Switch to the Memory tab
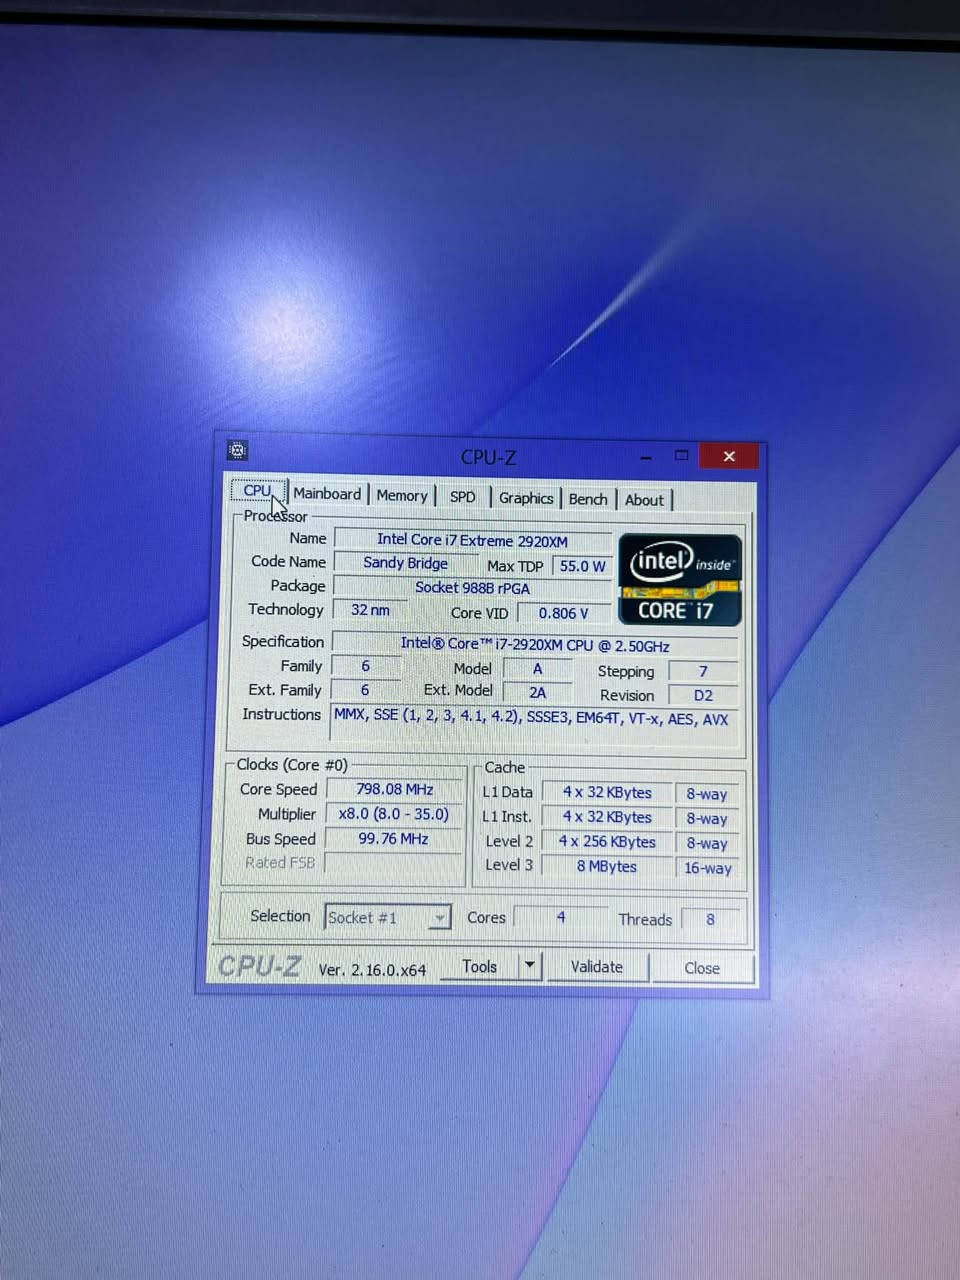The width and height of the screenshot is (960, 1280). [402, 496]
